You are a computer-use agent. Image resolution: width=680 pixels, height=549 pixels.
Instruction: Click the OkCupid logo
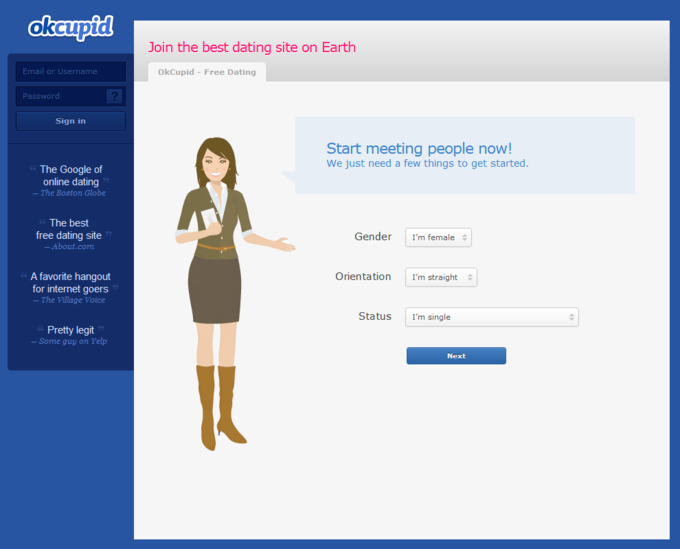click(71, 27)
